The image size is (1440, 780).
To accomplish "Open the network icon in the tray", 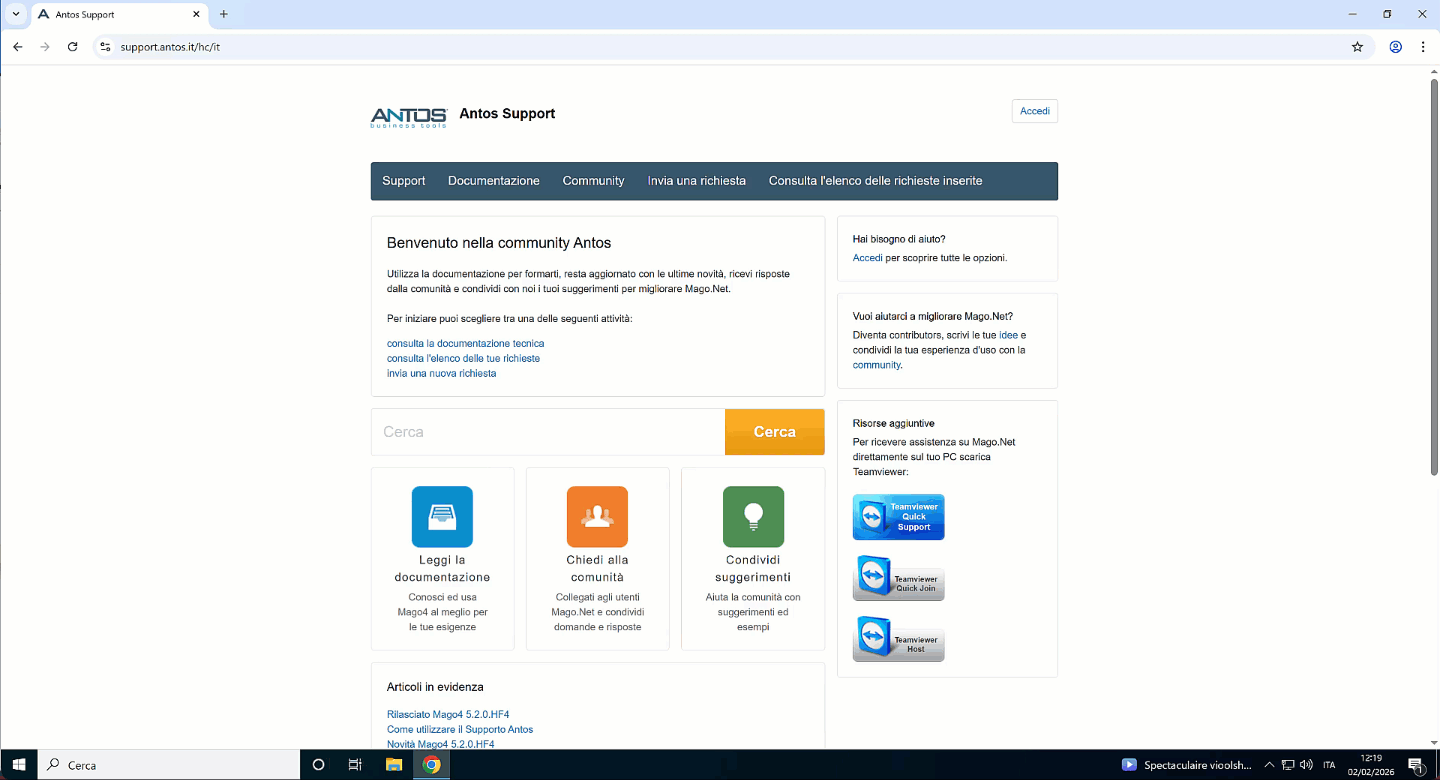I will pyautogui.click(x=1288, y=765).
